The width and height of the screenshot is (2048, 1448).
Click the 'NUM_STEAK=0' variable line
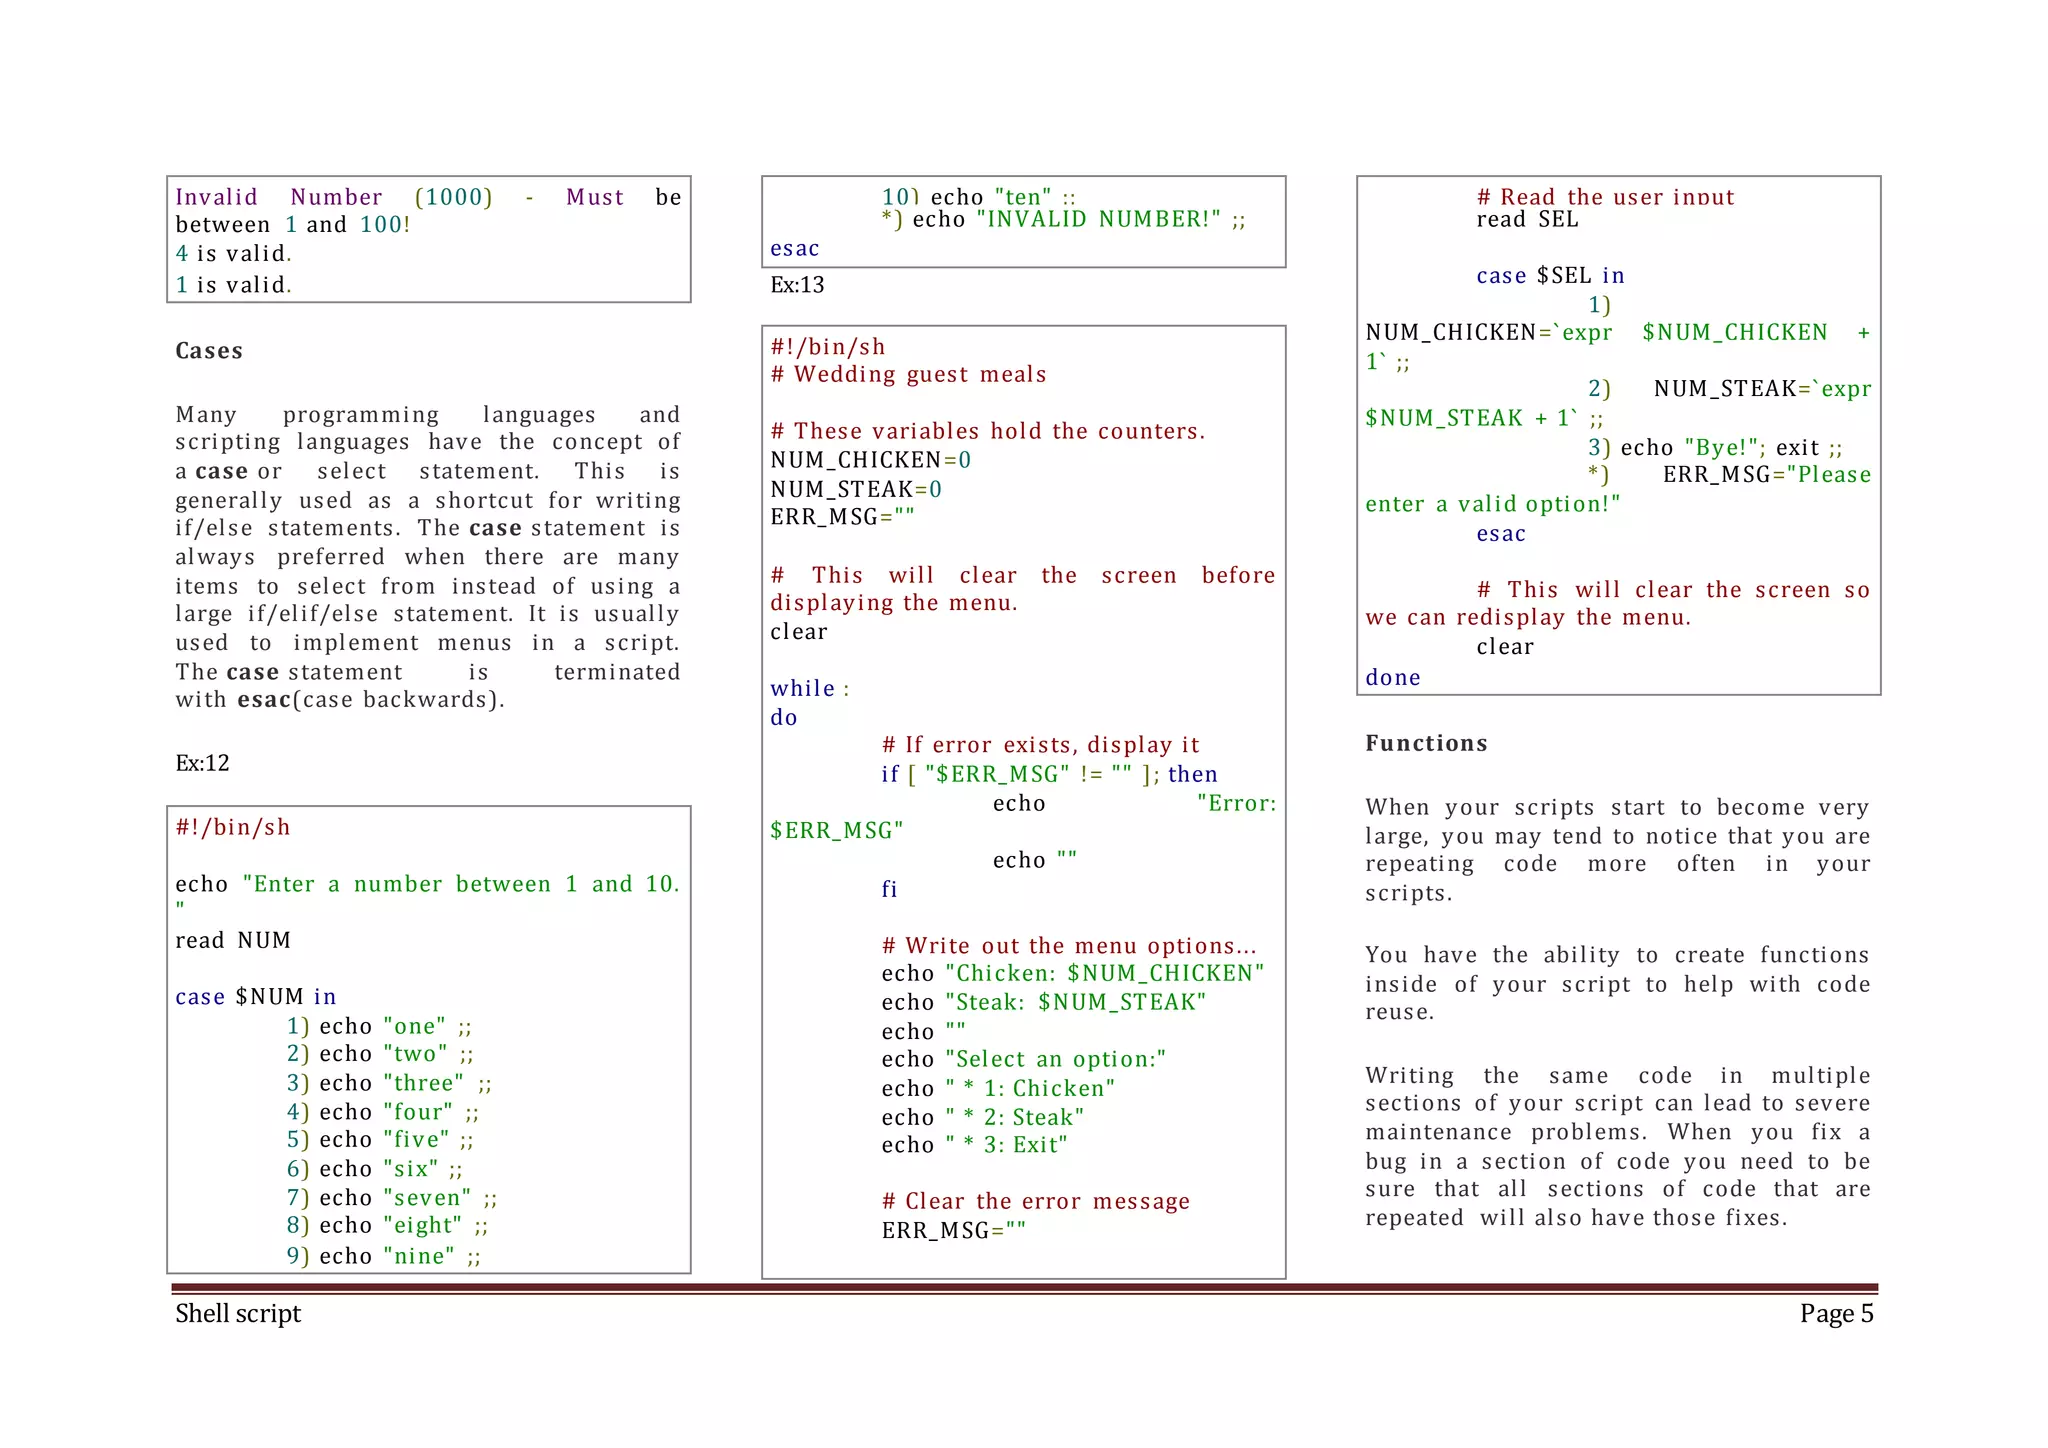[856, 489]
